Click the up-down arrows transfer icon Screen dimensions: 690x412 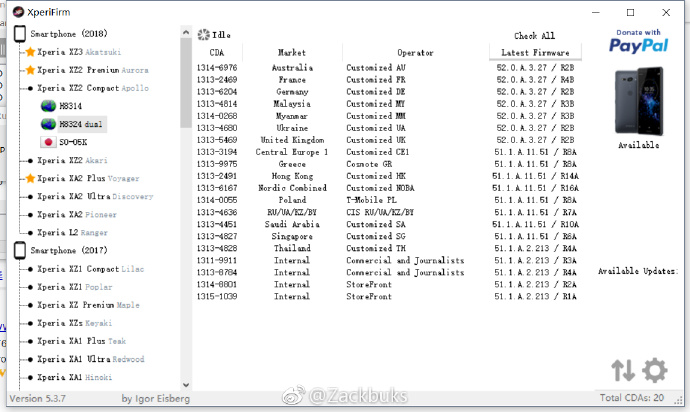point(623,370)
